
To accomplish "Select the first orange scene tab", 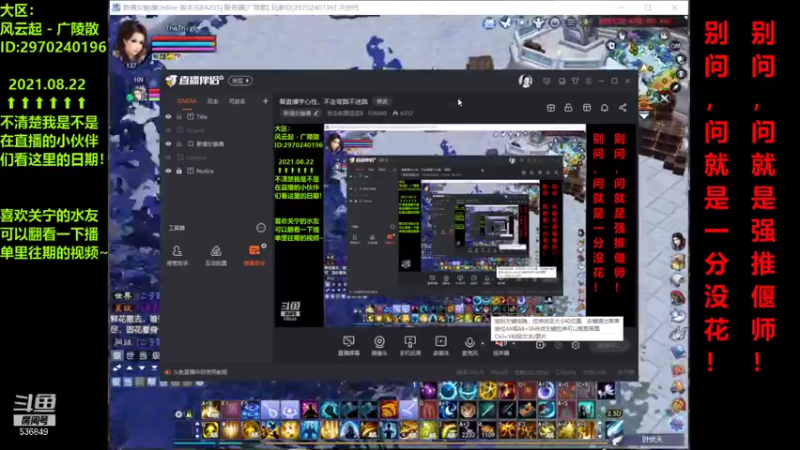I will point(187,101).
